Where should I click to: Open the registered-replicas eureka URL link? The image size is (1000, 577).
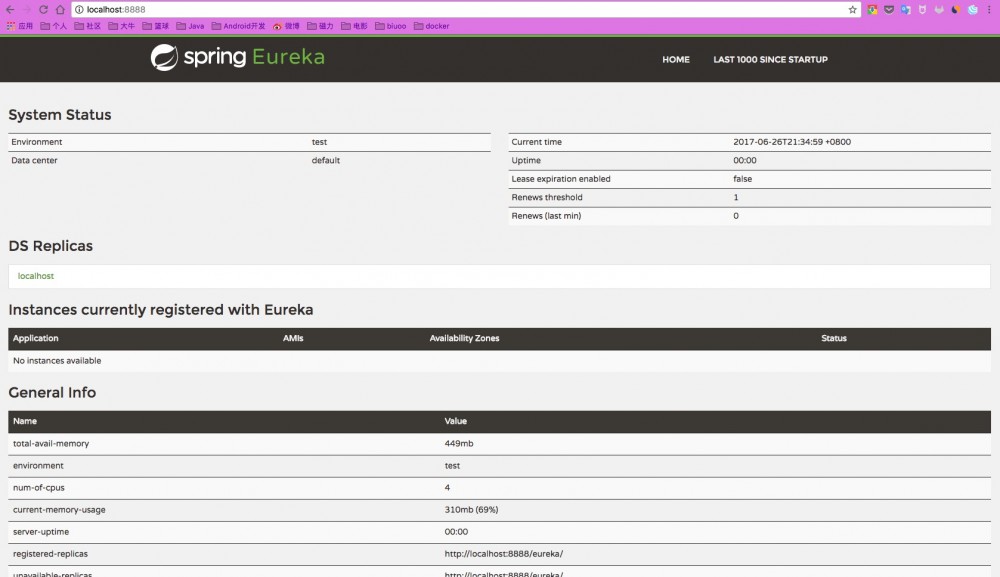[x=505, y=554]
